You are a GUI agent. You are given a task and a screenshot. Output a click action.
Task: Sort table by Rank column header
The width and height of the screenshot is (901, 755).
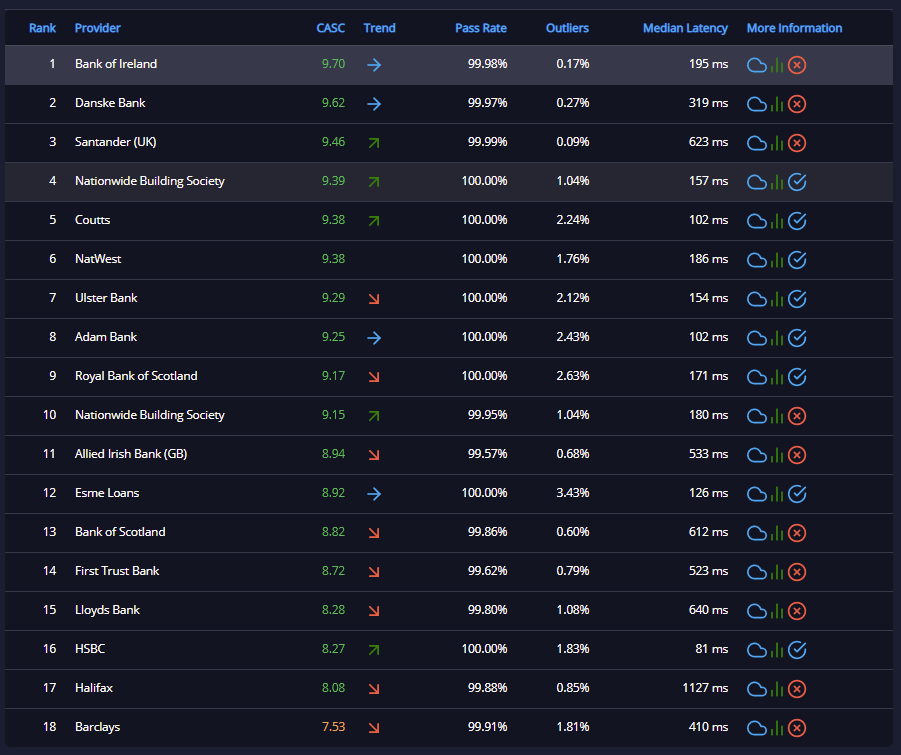43,28
